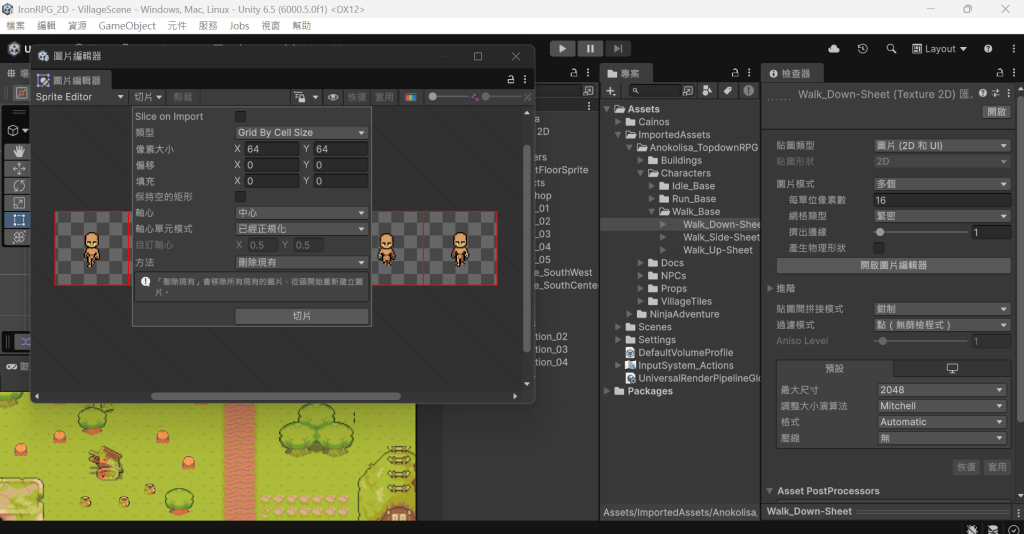Image resolution: width=1024 pixels, height=534 pixels.
Task: Open the version history icon
Action: [x=863, y=49]
